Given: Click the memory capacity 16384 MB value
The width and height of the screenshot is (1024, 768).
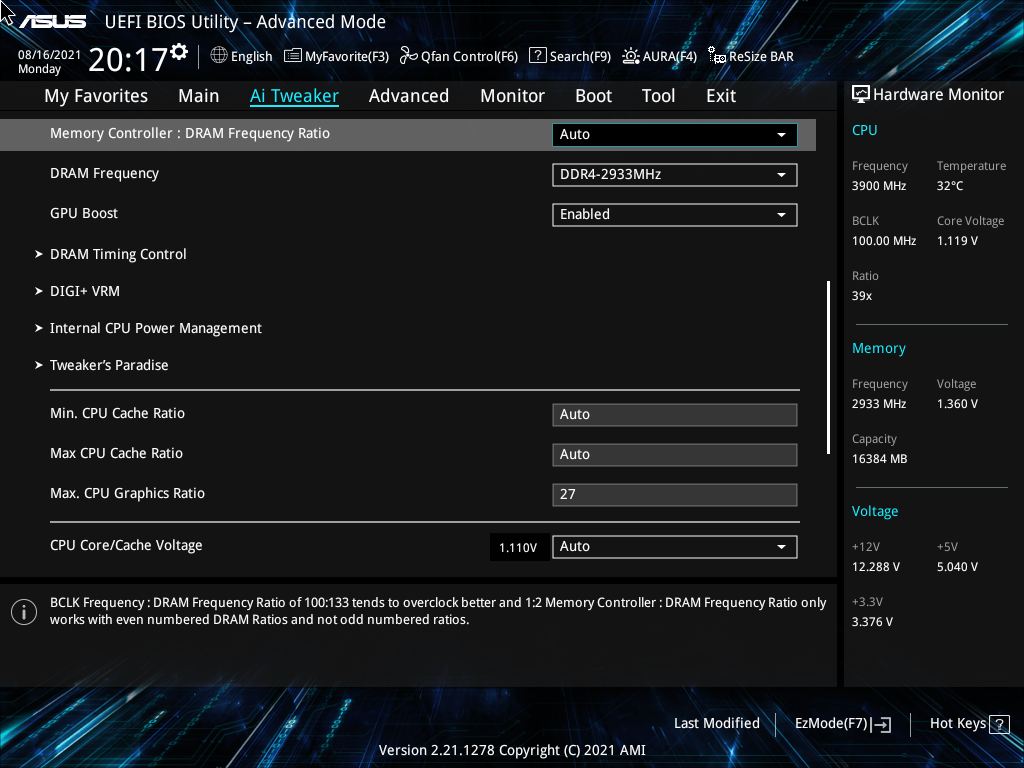Looking at the screenshot, I should pos(879,458).
